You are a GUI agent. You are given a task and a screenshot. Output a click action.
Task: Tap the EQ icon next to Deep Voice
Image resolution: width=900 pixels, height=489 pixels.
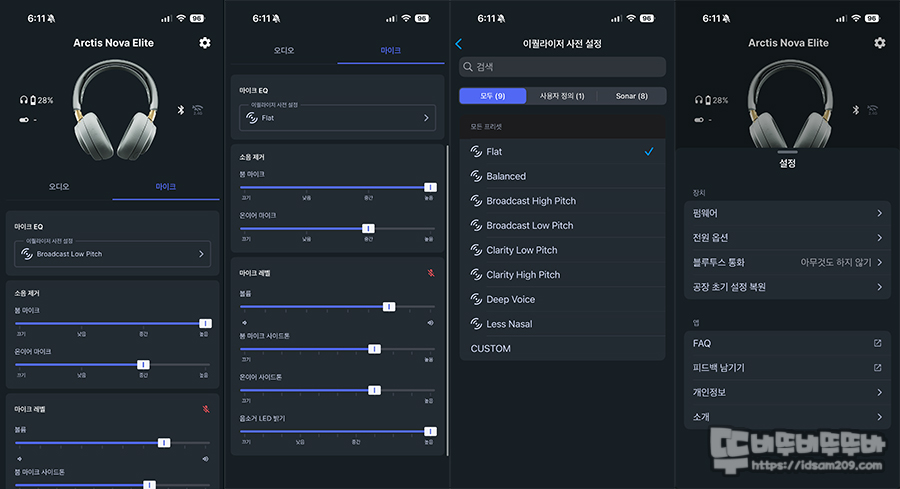476,300
